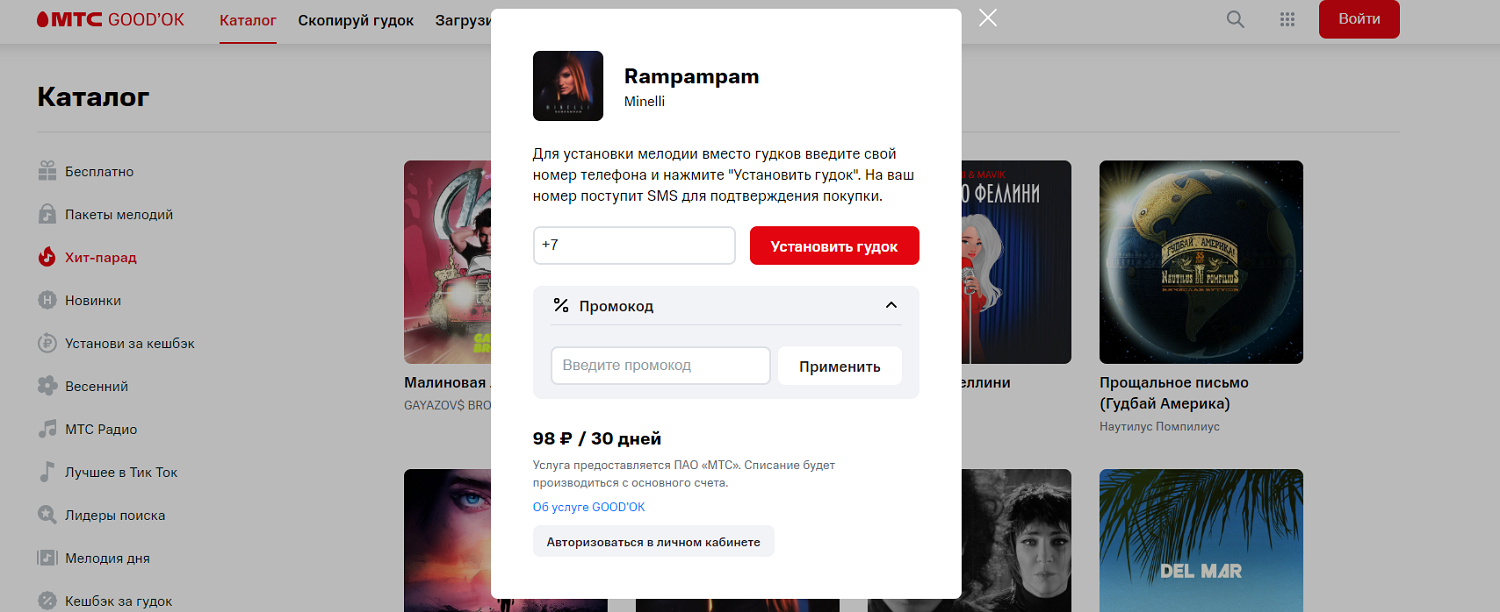Open the Об услуге GOOD'OK link
This screenshot has width=1500, height=612.
pos(589,507)
